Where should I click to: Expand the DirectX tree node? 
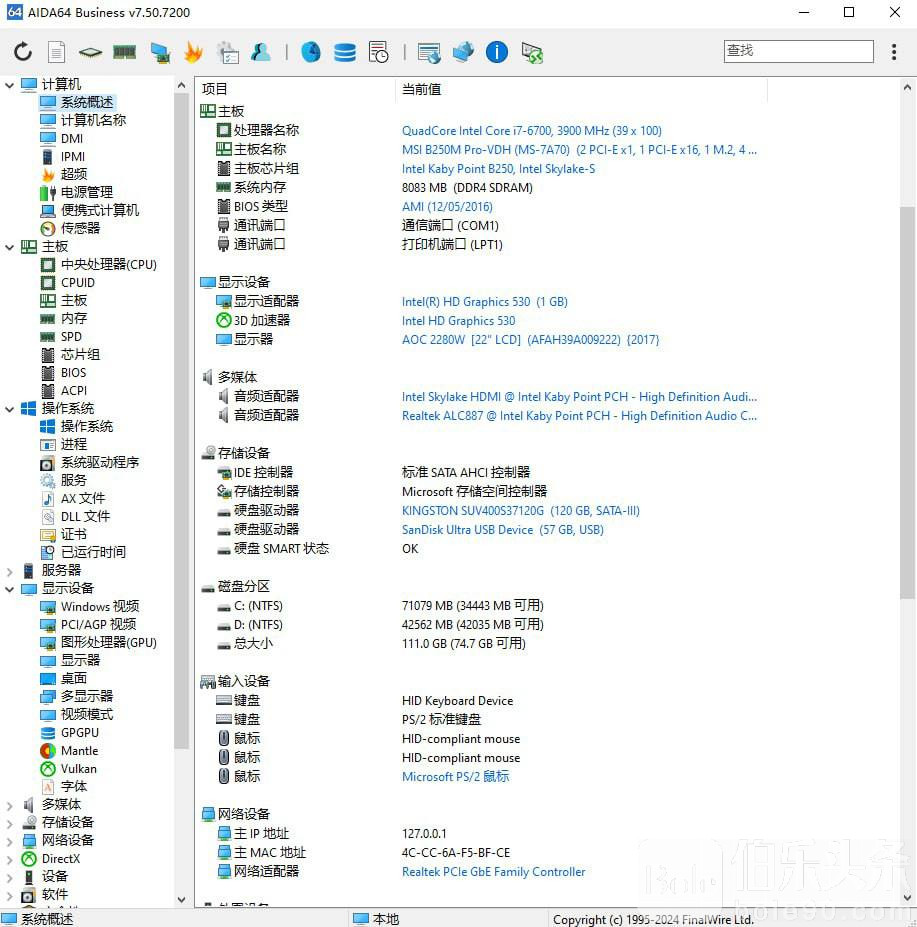[10, 859]
